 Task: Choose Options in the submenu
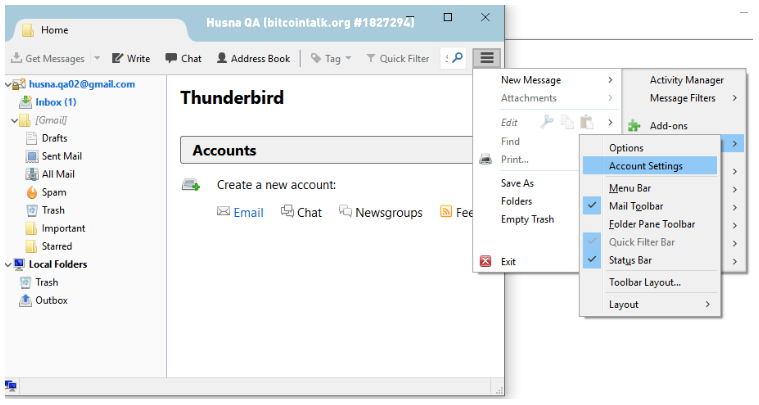click(650, 148)
